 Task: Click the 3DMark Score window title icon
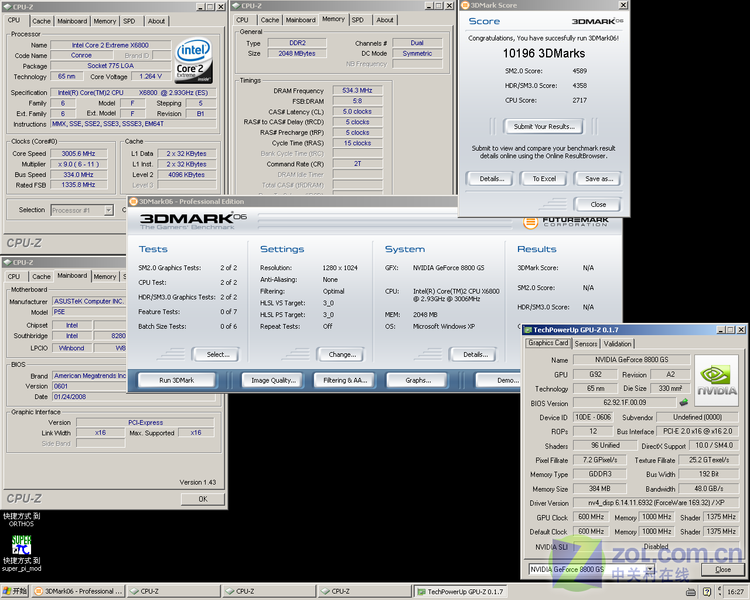(x=464, y=5)
